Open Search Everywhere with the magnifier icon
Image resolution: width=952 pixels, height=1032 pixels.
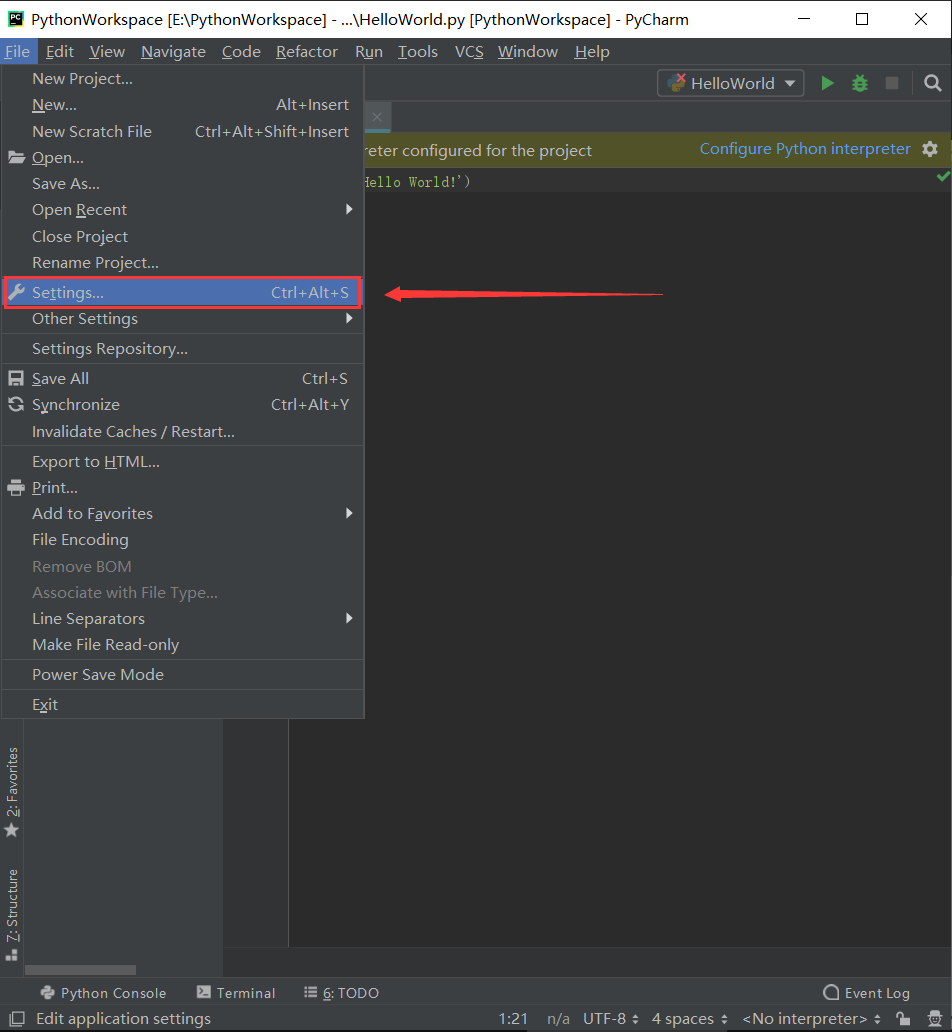pos(932,83)
